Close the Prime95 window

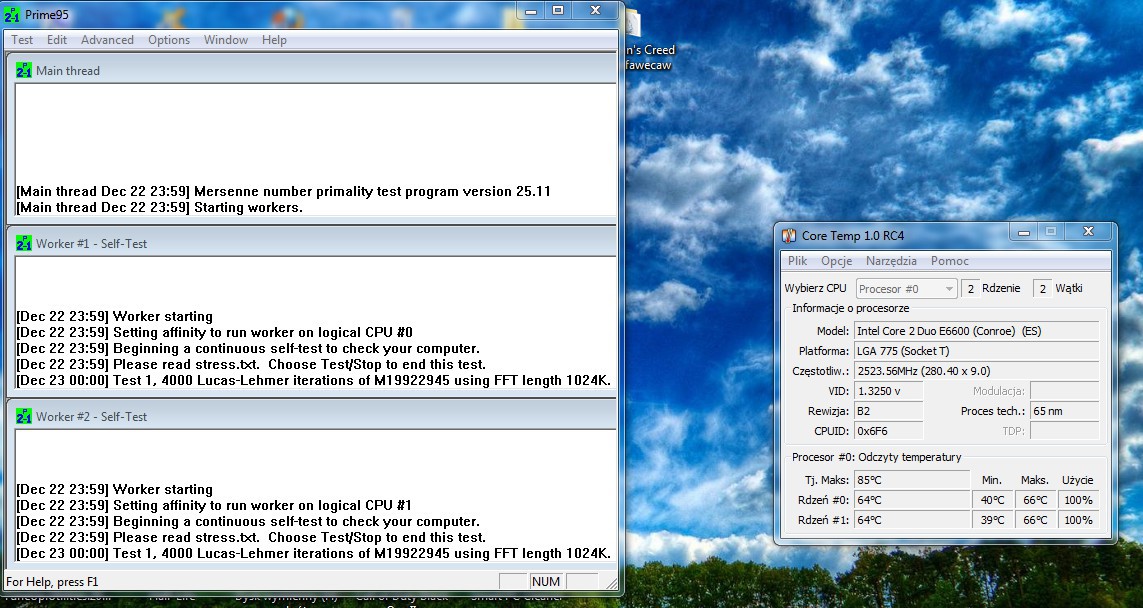click(596, 10)
